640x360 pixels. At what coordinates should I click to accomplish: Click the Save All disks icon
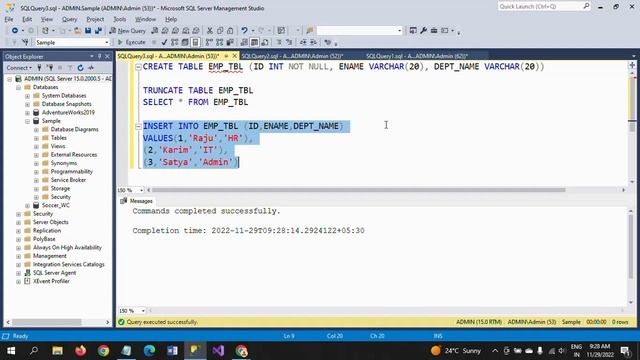(x=98, y=31)
